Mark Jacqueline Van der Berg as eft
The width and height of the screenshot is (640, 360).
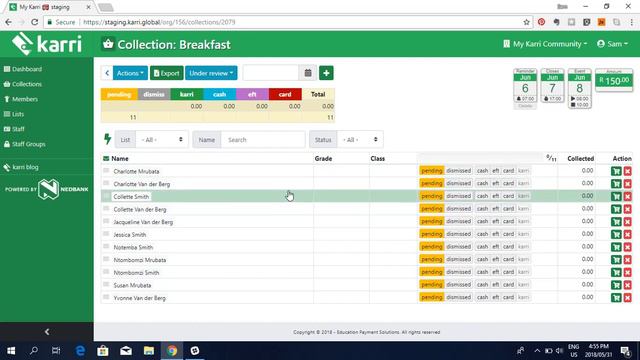(x=496, y=221)
